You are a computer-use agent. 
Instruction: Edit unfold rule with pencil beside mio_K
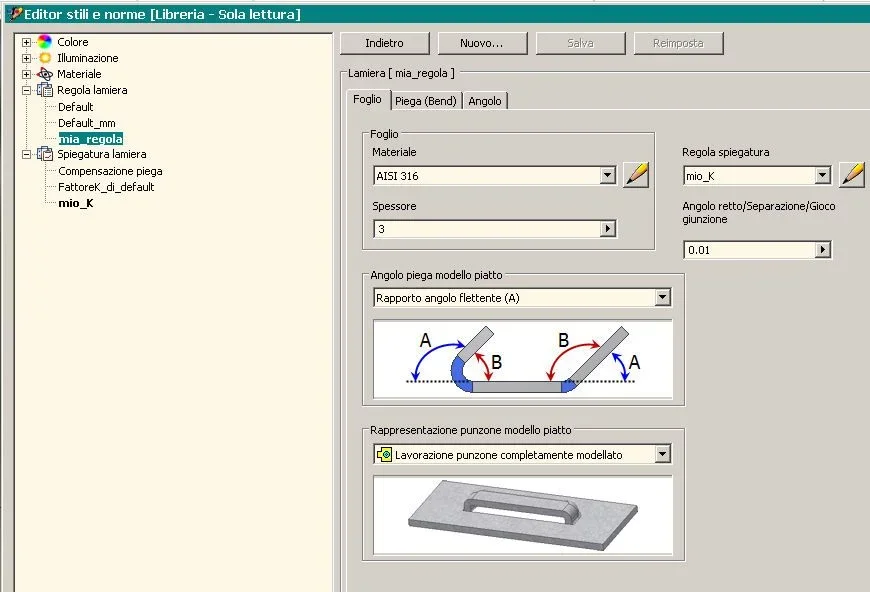tap(852, 175)
